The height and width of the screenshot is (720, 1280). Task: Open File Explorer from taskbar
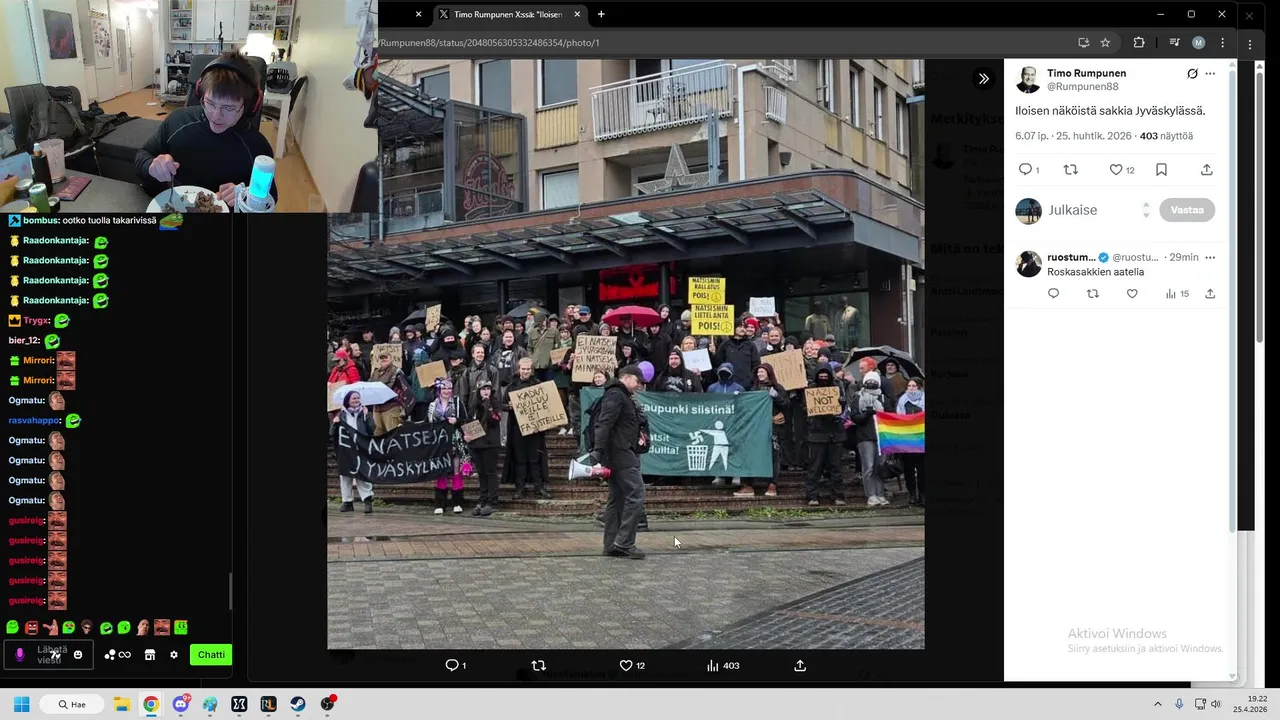click(x=121, y=704)
